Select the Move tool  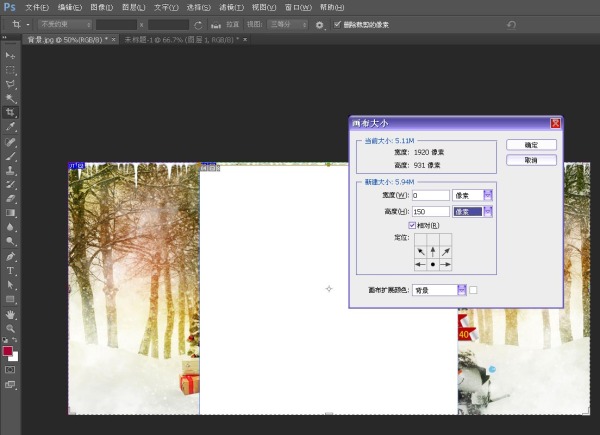pyautogui.click(x=10, y=55)
